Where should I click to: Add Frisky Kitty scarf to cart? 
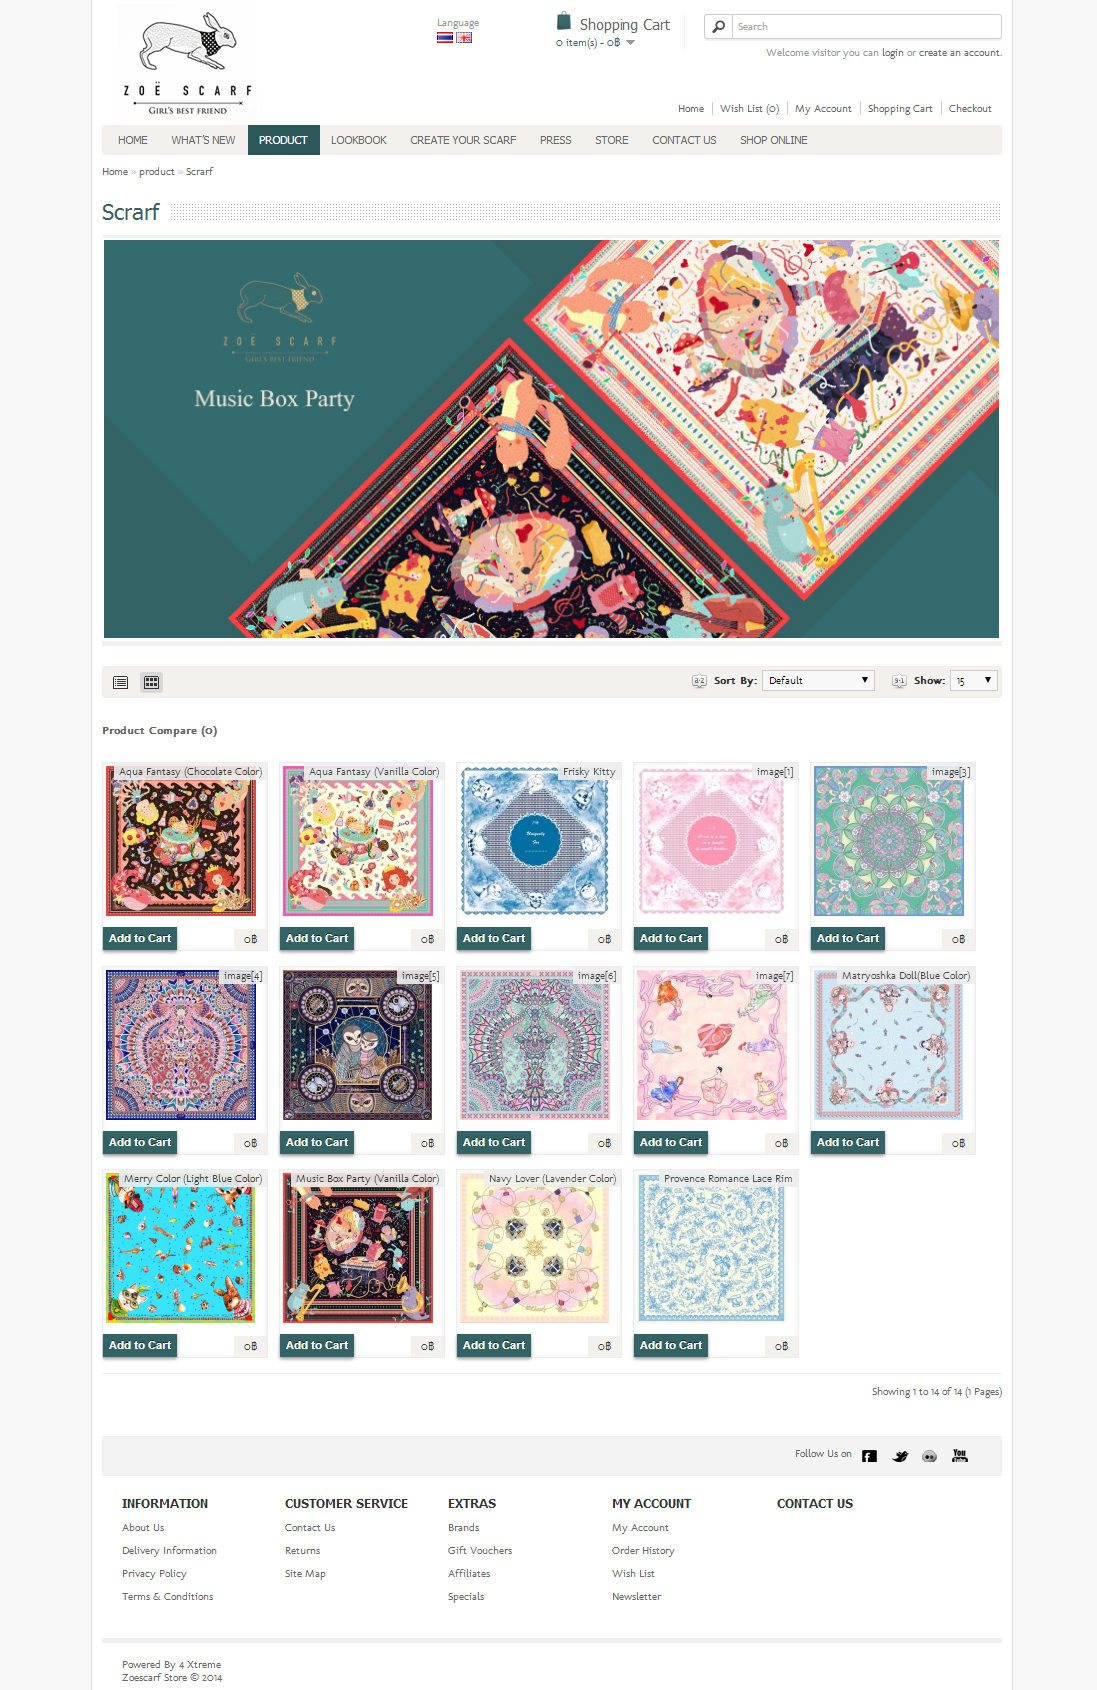point(494,938)
